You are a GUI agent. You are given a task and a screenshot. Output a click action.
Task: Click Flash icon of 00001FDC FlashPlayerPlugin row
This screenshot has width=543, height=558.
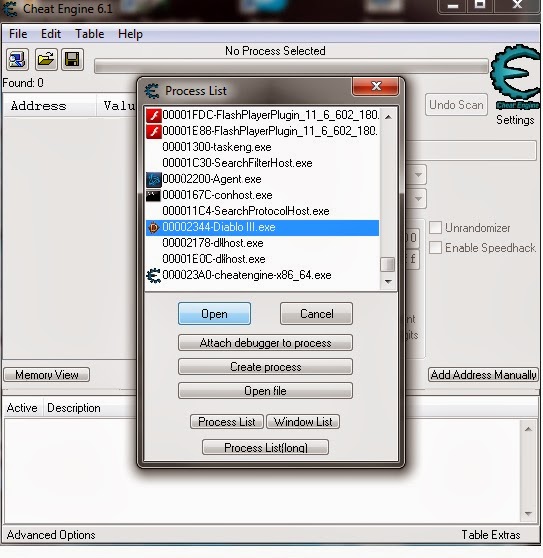tap(154, 115)
